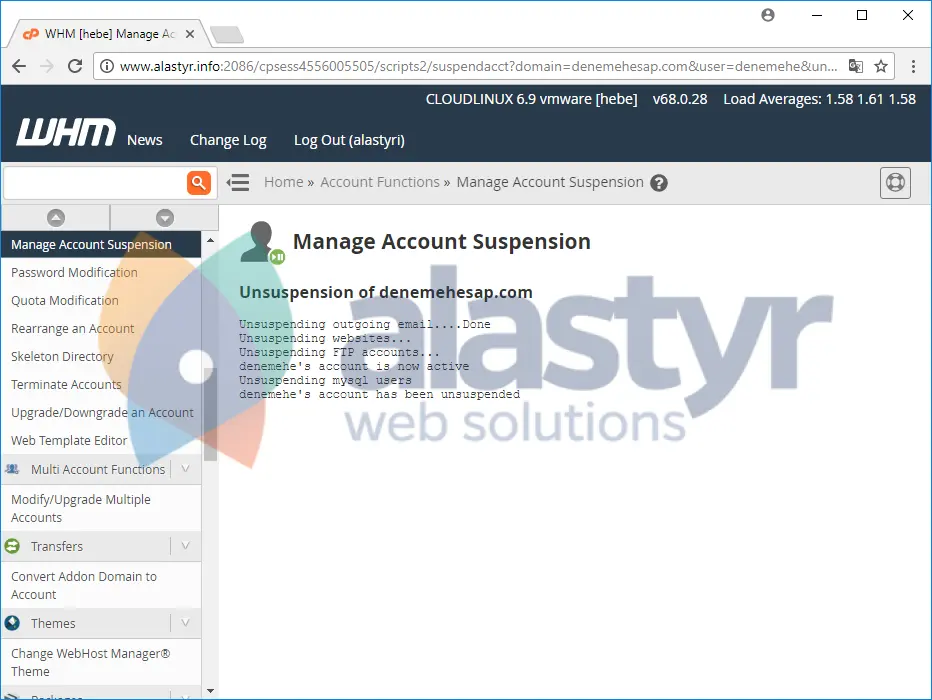Select Manage Account Suspension in sidebar

click(x=101, y=244)
